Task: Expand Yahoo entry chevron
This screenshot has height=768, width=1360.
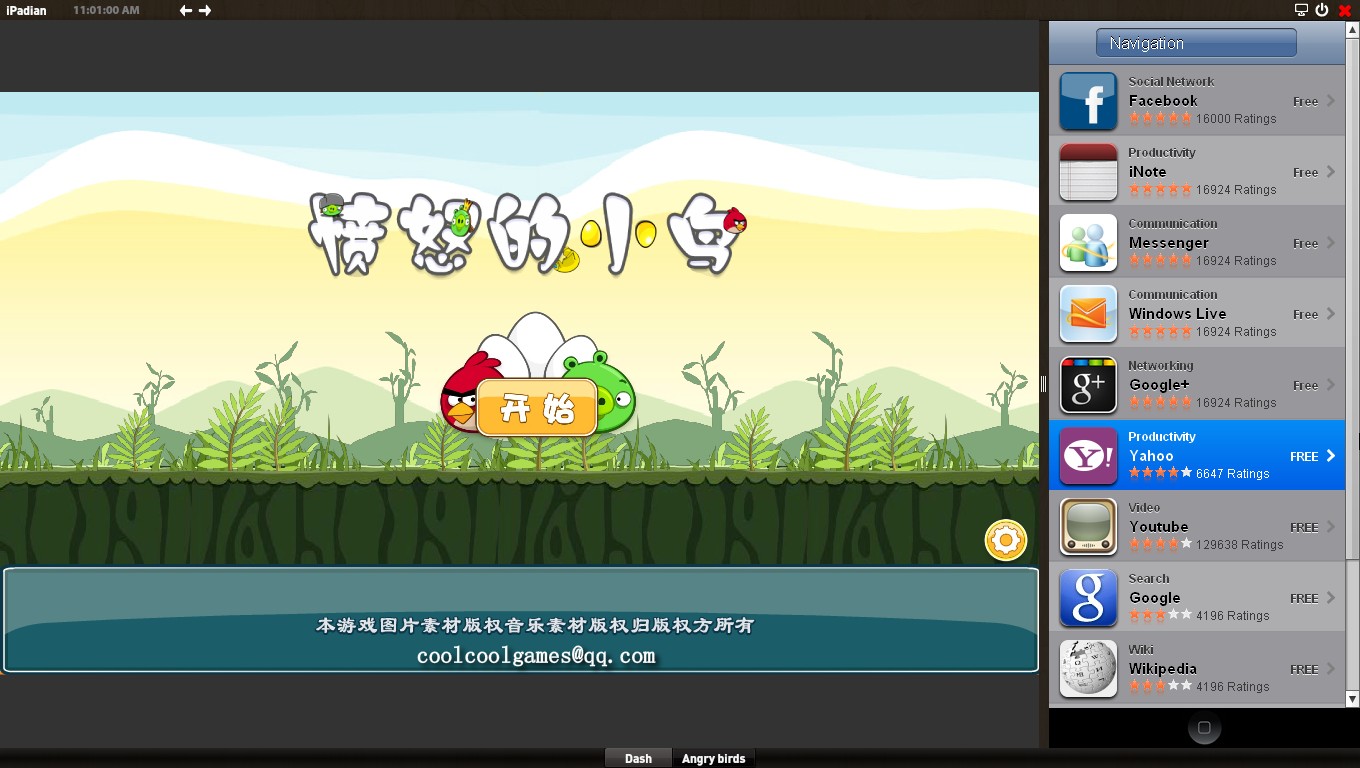Action: click(x=1331, y=456)
